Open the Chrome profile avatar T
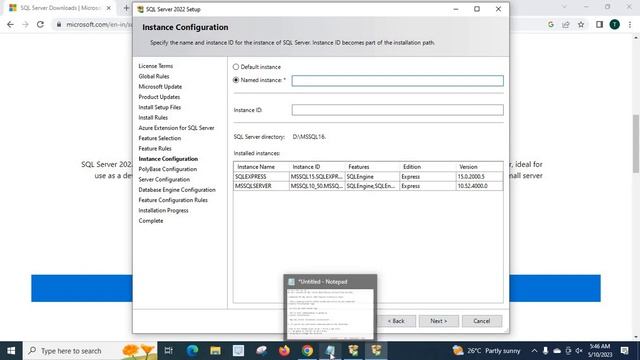 (x=614, y=24)
